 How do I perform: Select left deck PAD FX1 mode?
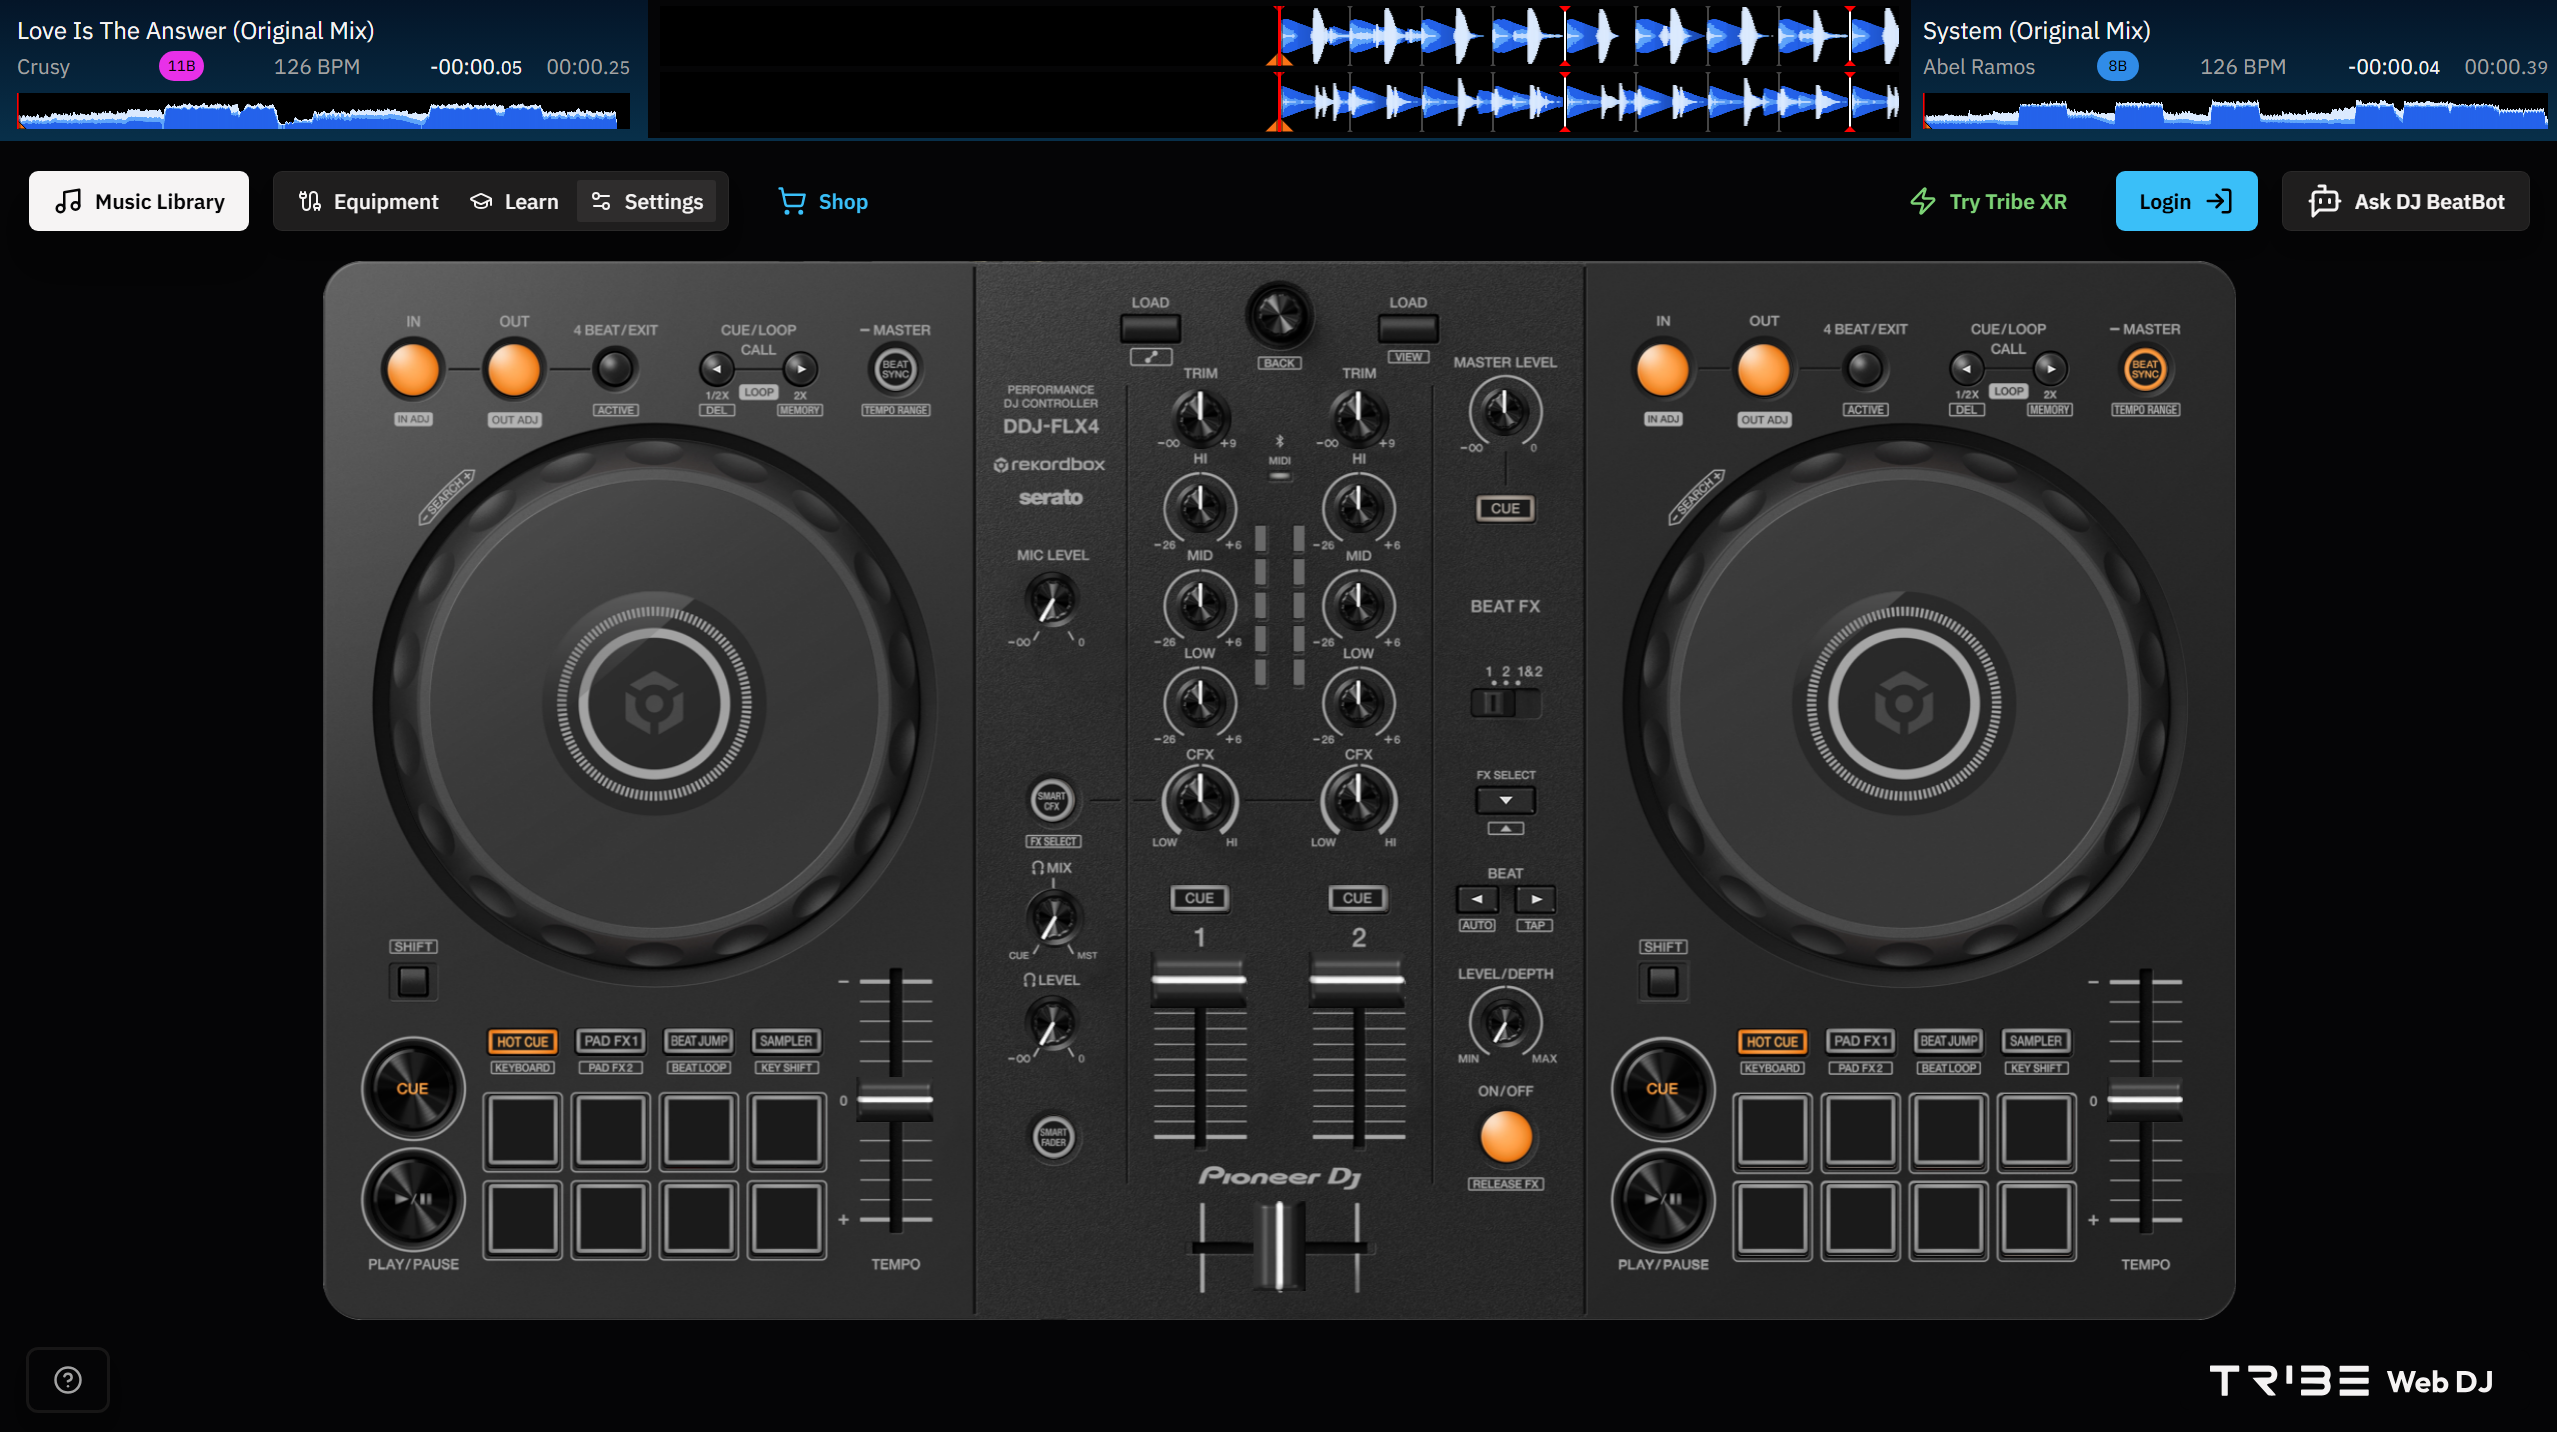610,1041
